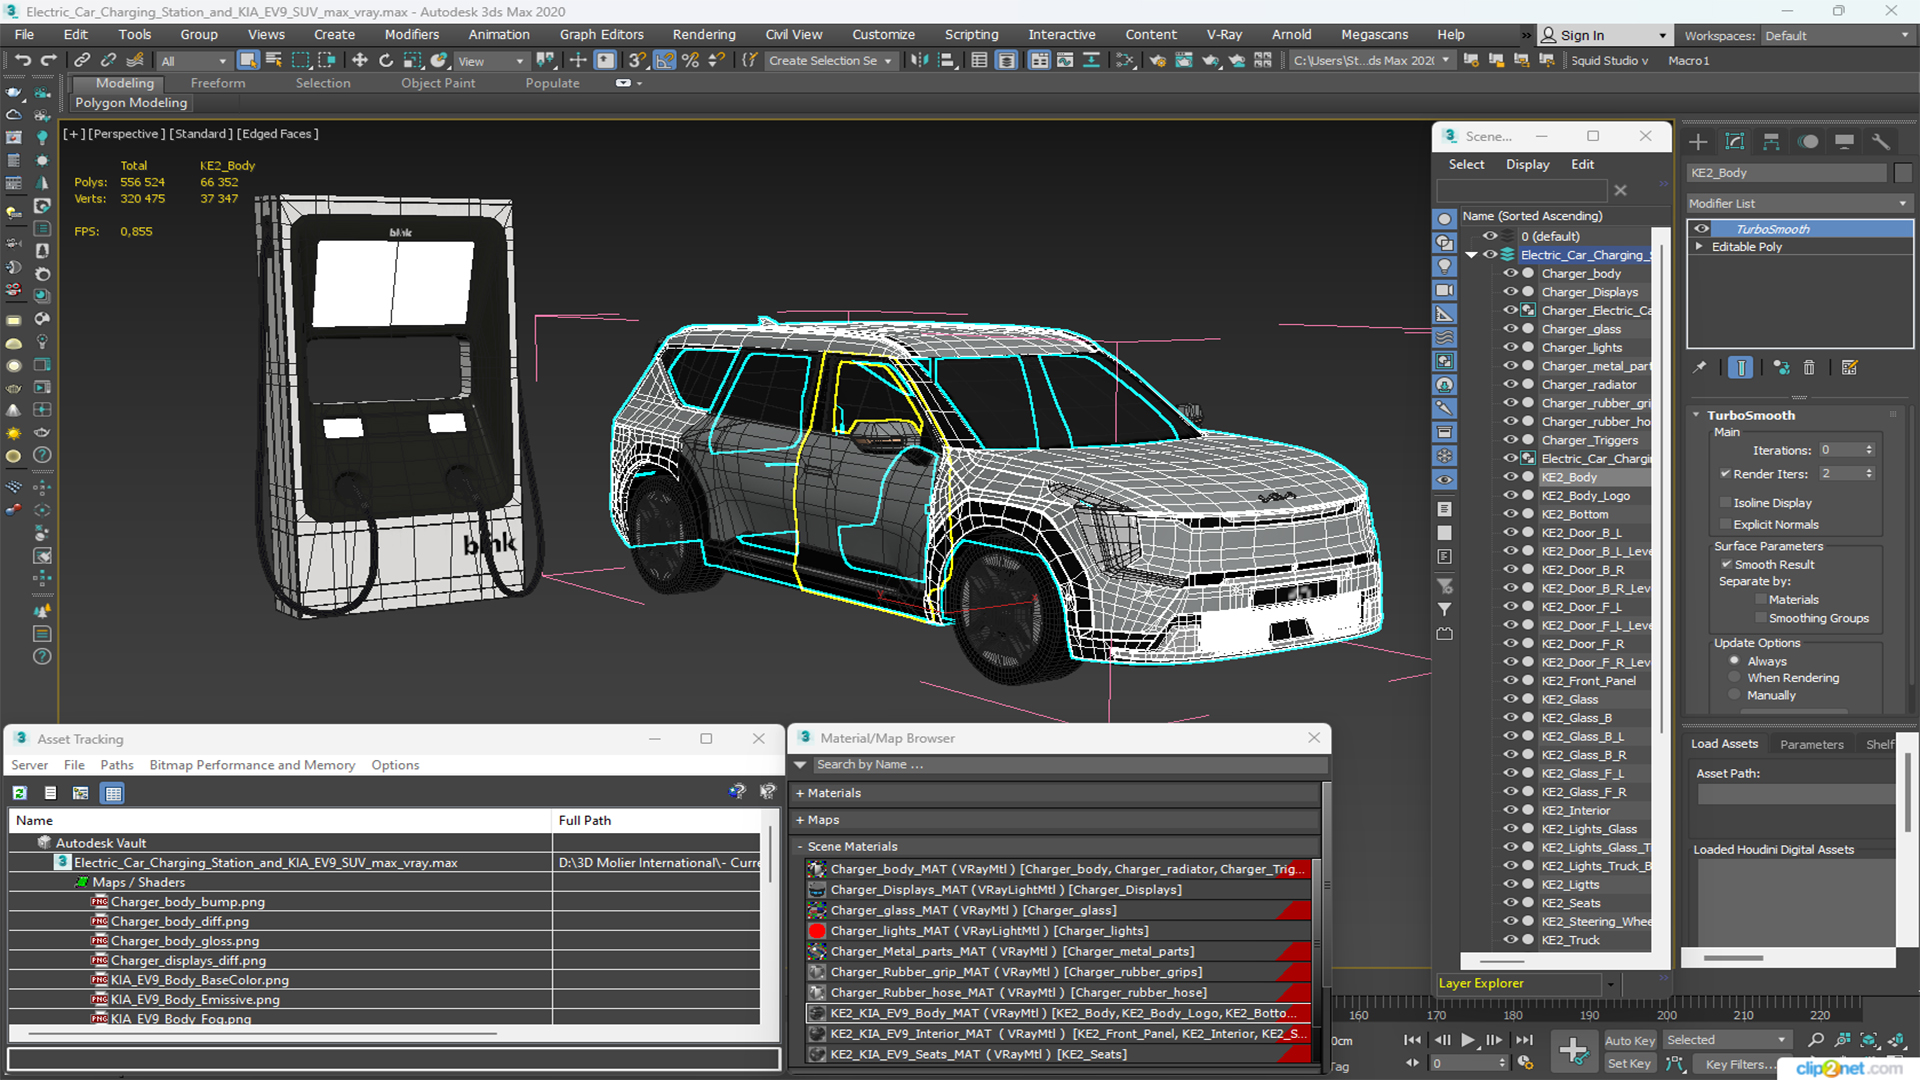This screenshot has width=1920, height=1080.
Task: Open the reference coordinate View dropdown
Action: [x=490, y=61]
